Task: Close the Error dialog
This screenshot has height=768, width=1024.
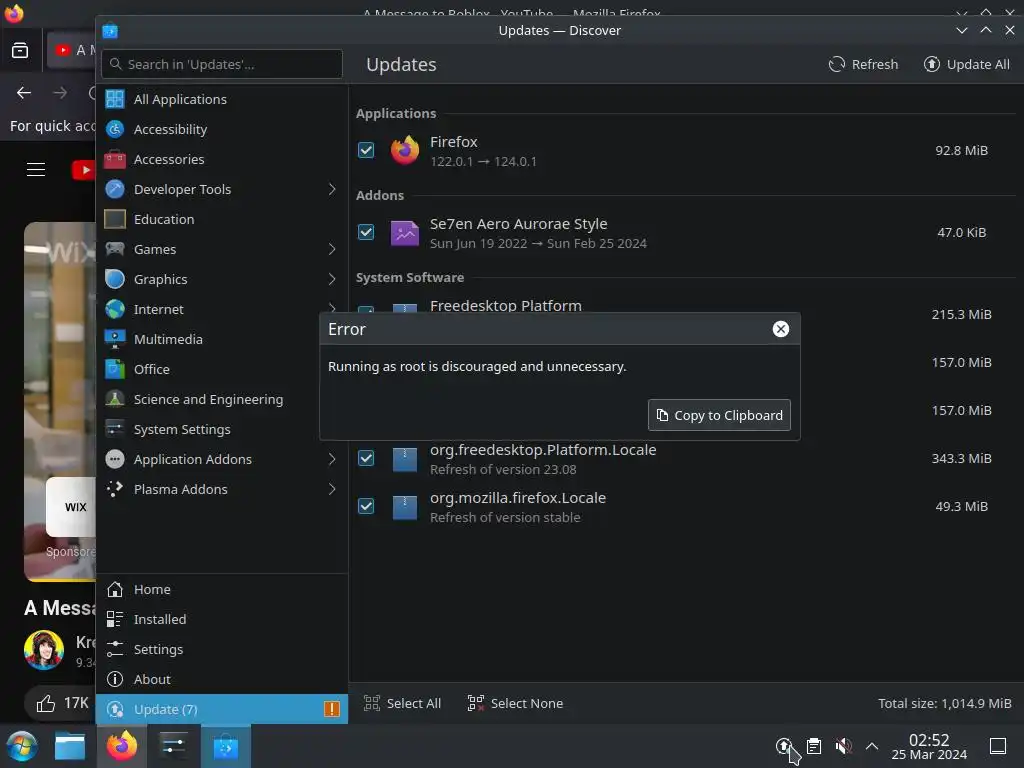Action: [x=780, y=329]
